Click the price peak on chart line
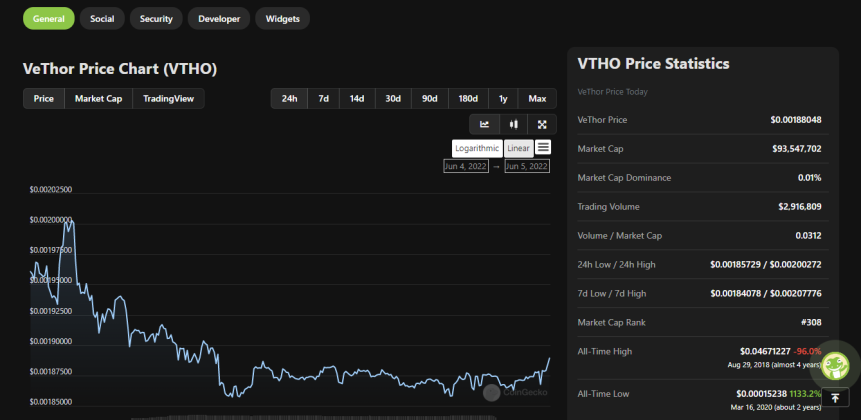Screen dimensions: 861x420 [70, 221]
